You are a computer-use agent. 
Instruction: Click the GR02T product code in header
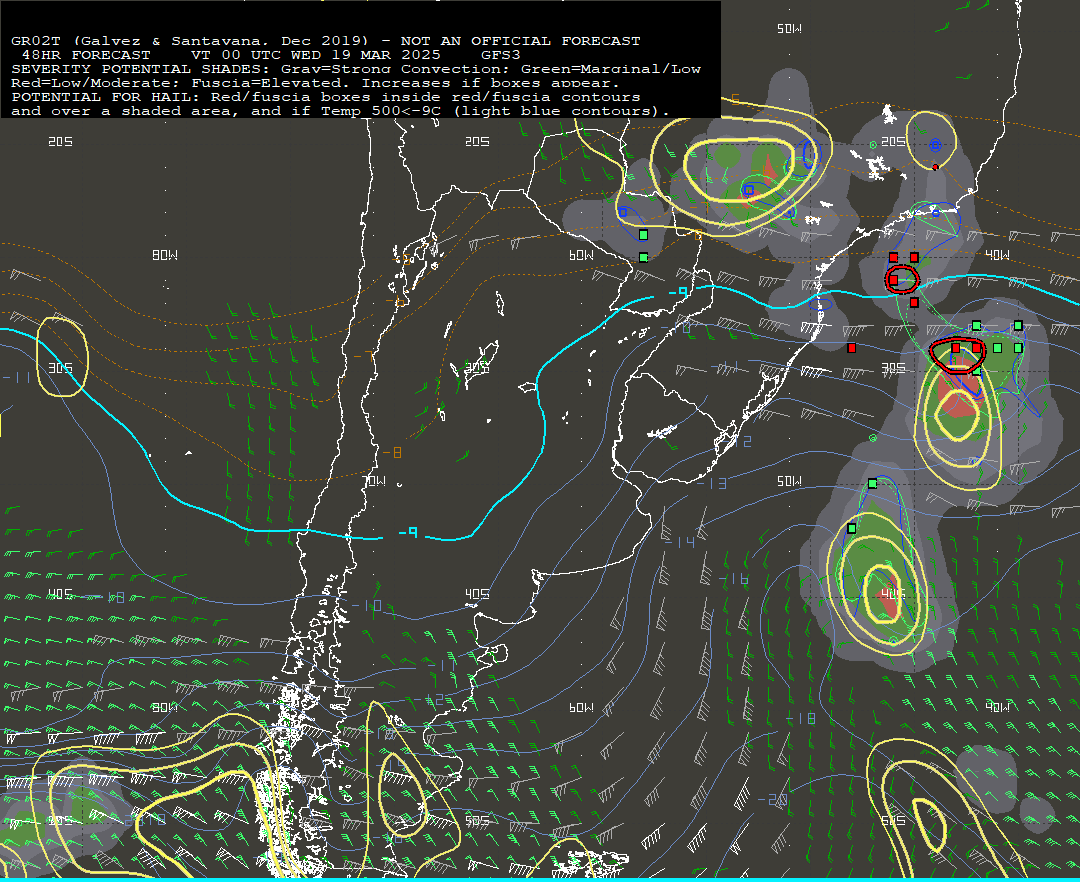[34, 41]
